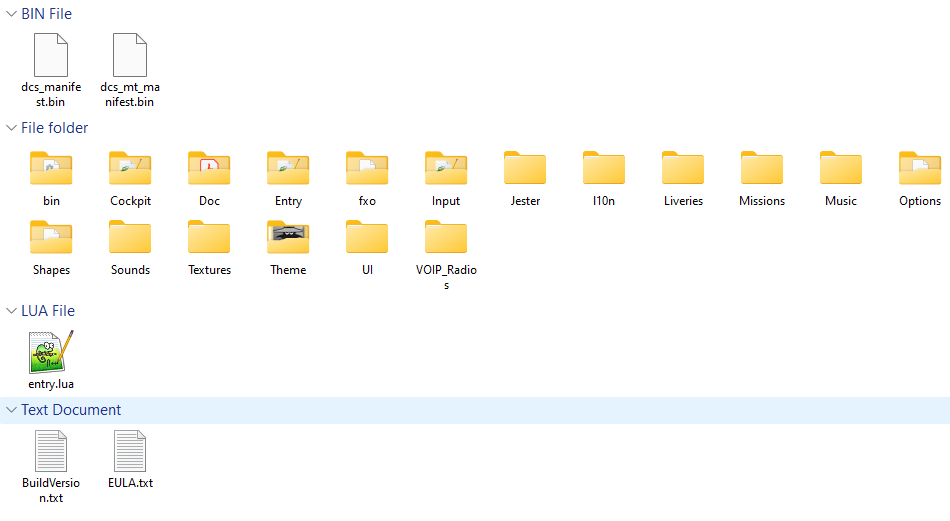Click the Textures folder name label

pyautogui.click(x=210, y=270)
